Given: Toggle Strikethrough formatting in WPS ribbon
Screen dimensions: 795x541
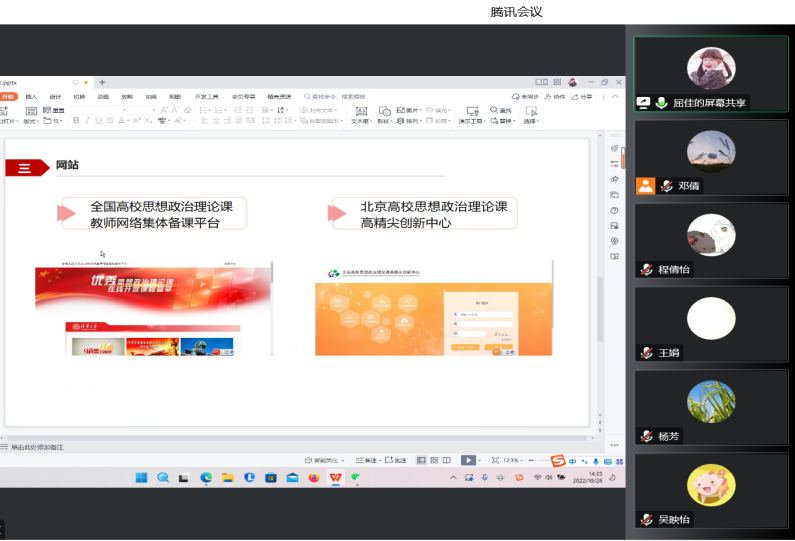Looking at the screenshot, I should coord(110,121).
